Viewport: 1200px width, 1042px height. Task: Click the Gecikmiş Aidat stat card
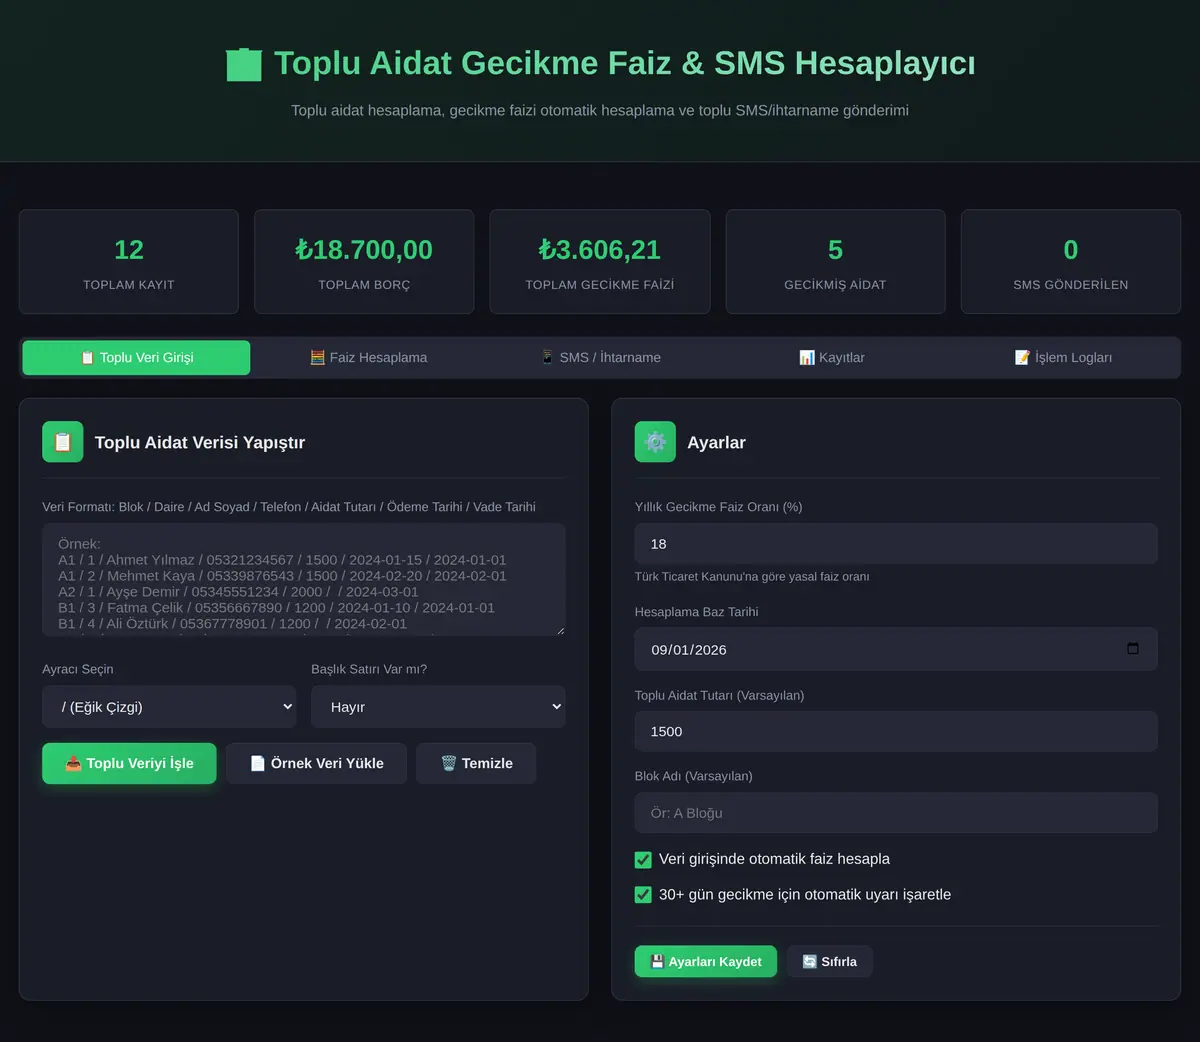[835, 262]
